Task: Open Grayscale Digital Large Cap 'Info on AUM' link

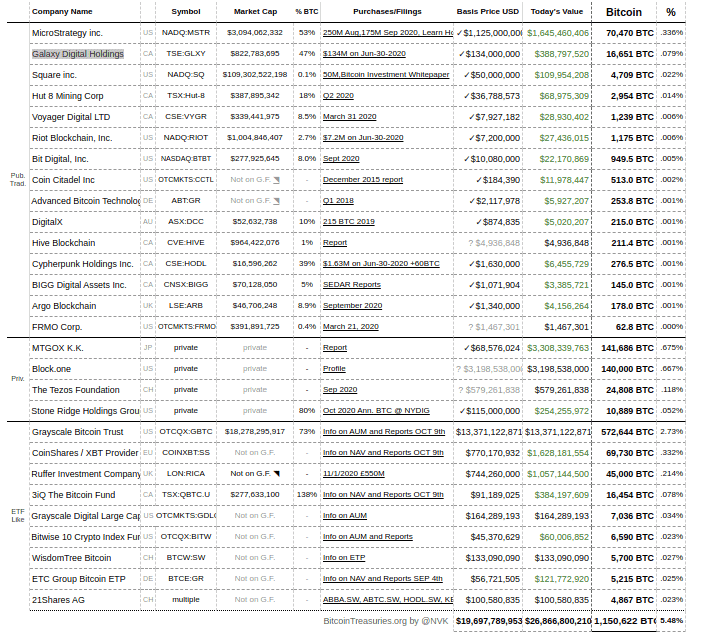Action: click(345, 516)
